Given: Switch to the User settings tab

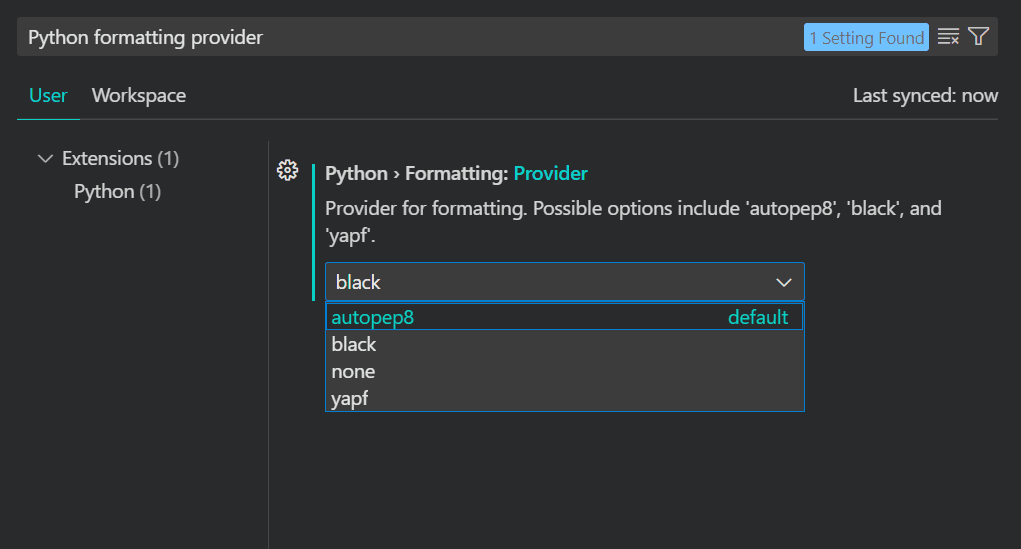Looking at the screenshot, I should pyautogui.click(x=48, y=96).
